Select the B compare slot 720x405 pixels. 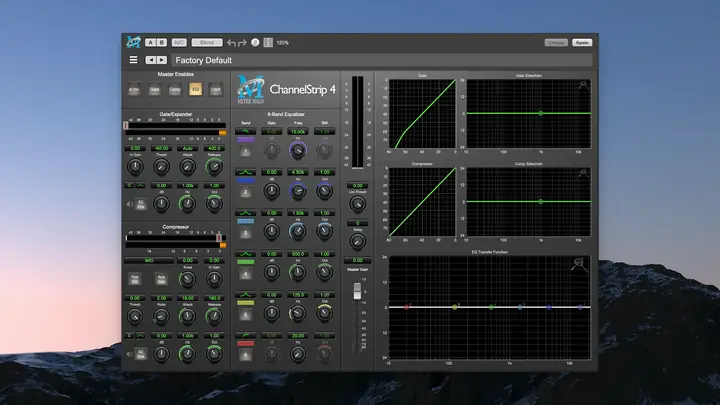point(162,43)
